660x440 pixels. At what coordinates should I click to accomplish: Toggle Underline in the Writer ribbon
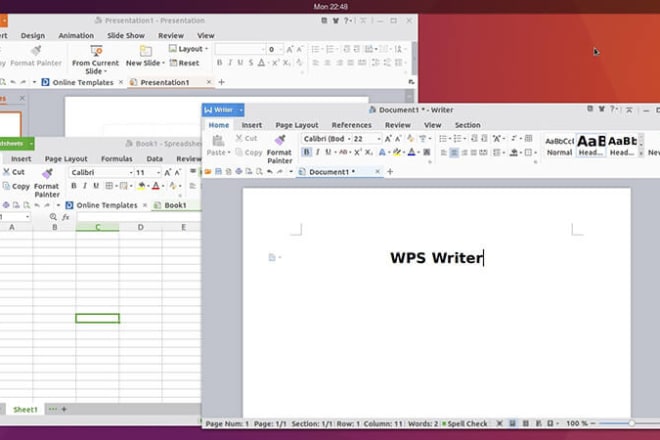(328, 152)
